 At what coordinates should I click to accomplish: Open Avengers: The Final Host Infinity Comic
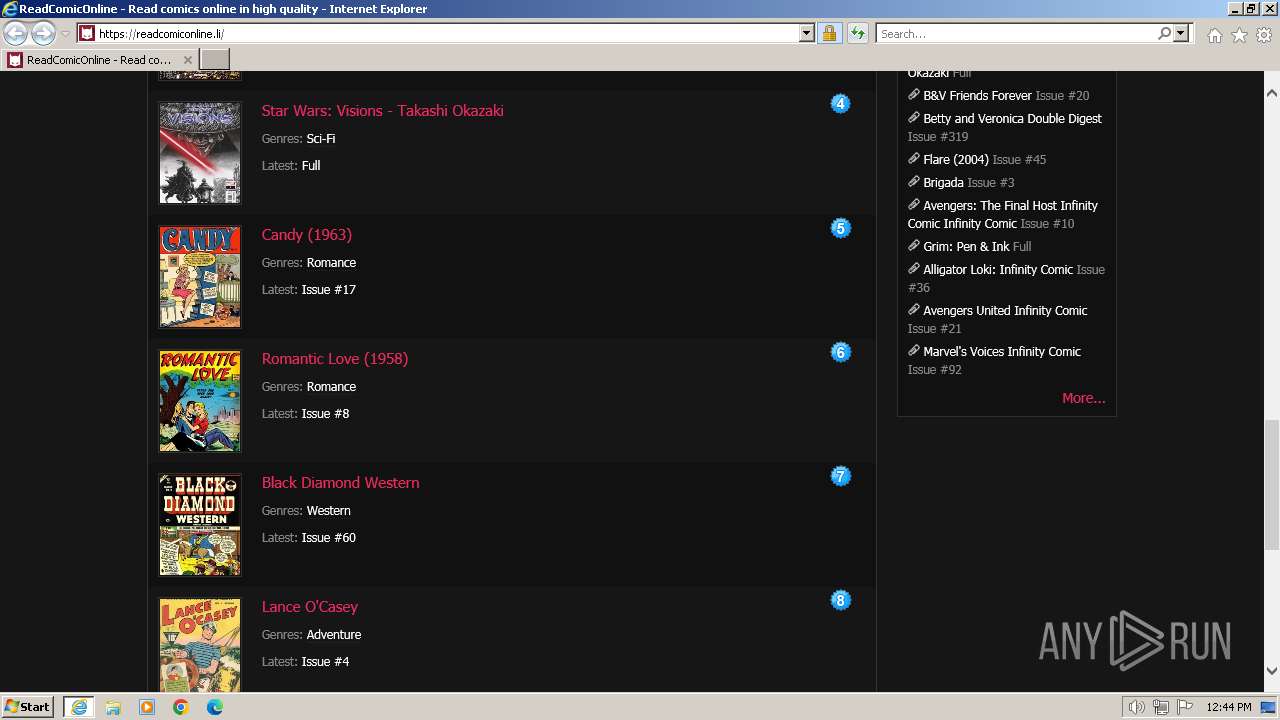[x=1003, y=215]
